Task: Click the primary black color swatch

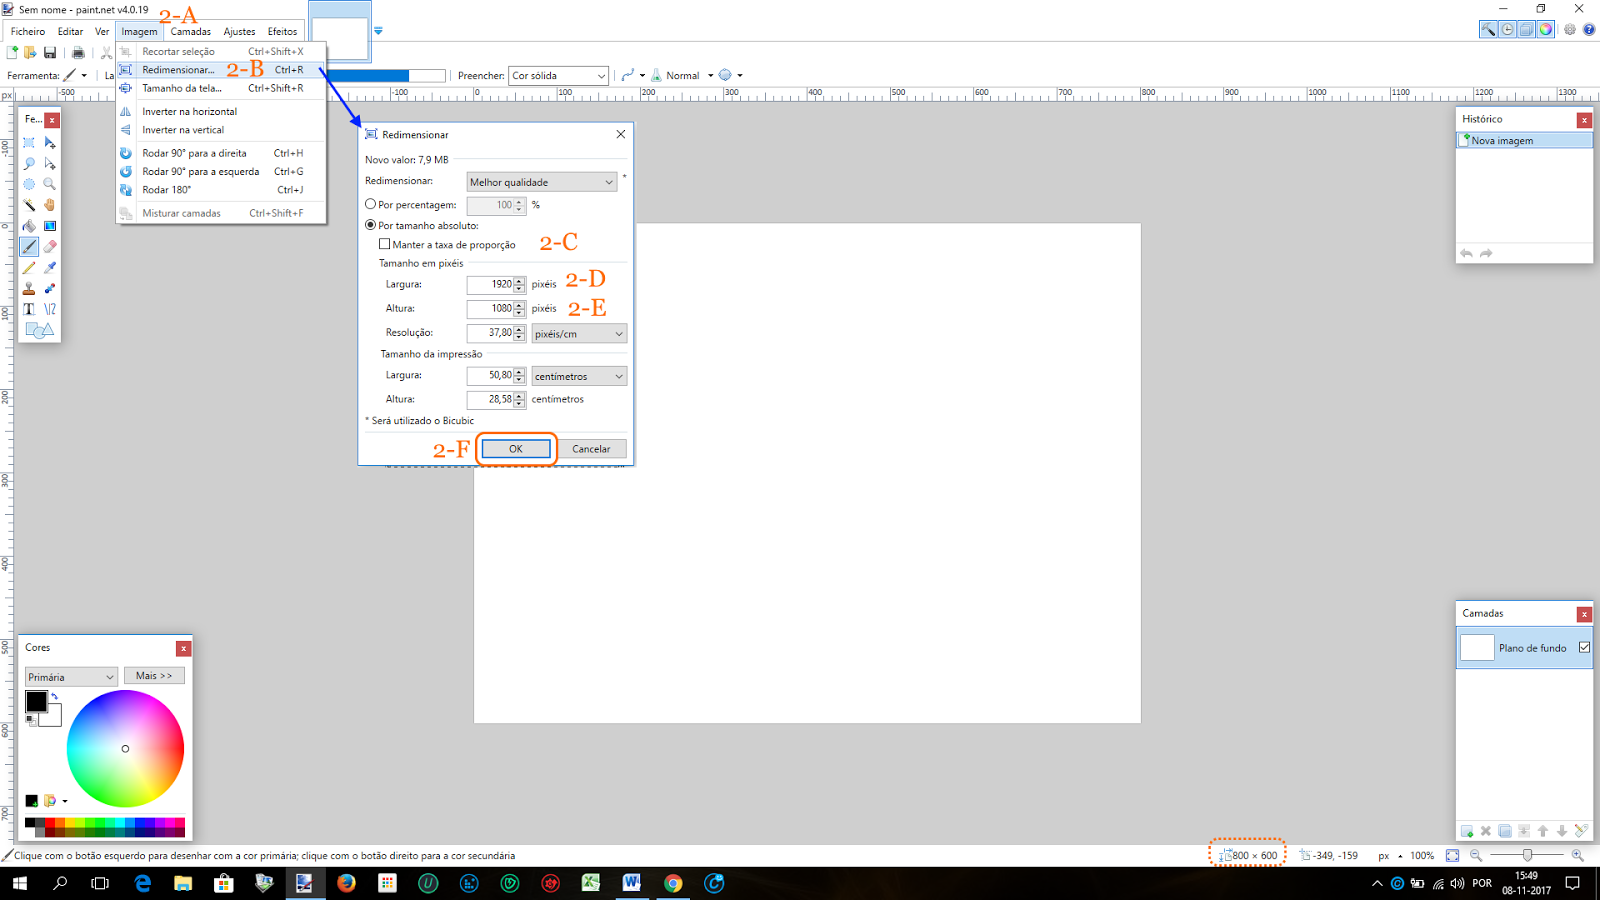Action: tap(36, 701)
